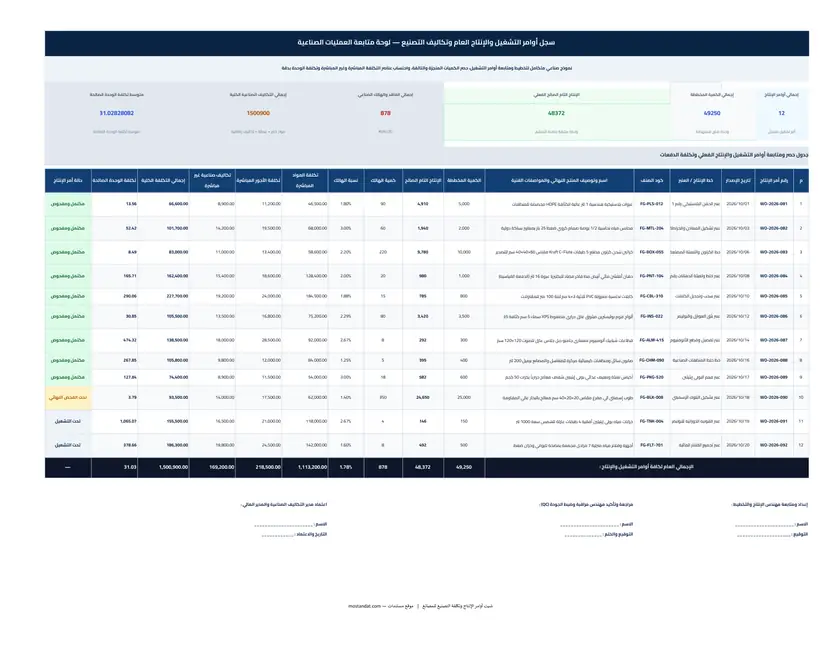840x649 pixels.
Task: Click planned quantity 25,000 in row 10
Action: coord(464,398)
